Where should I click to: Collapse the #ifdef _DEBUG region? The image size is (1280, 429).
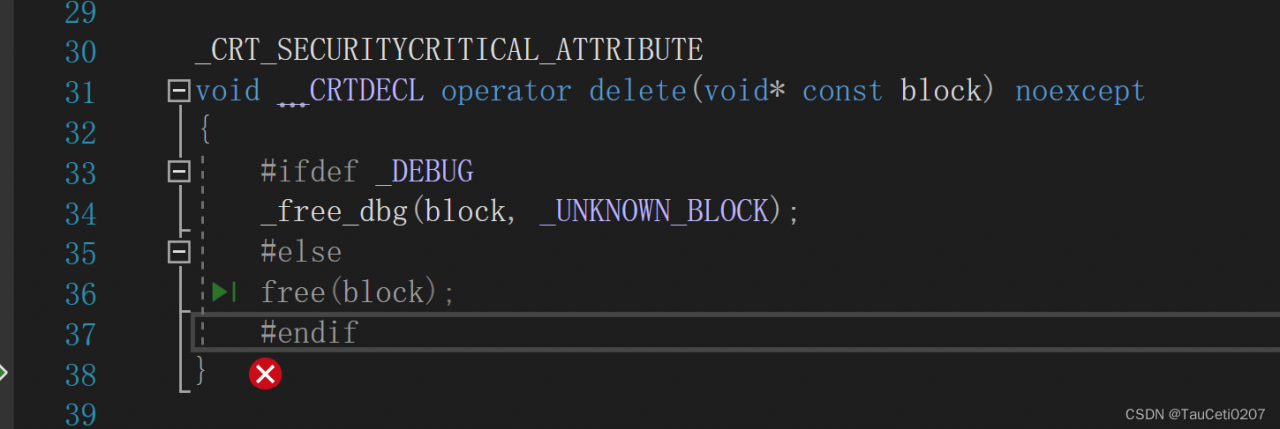(179, 172)
